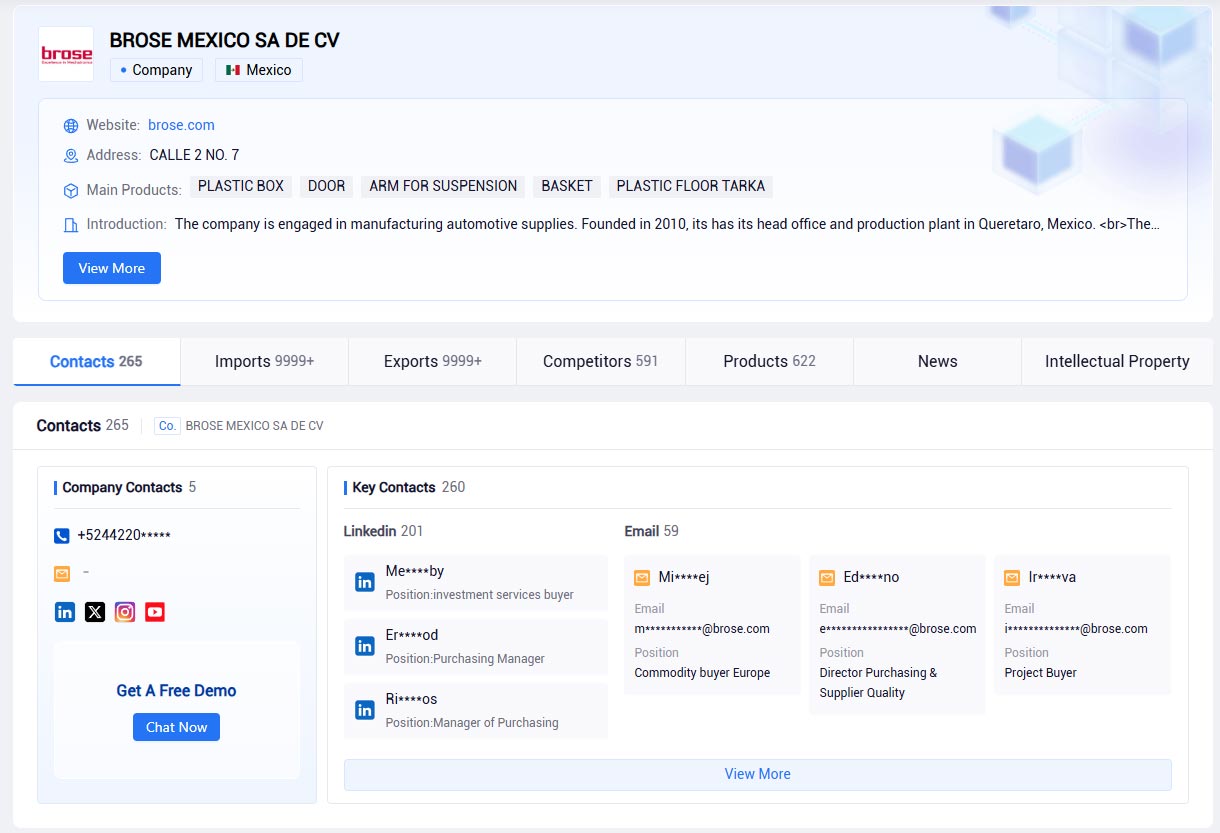Click the email icon for Ir****va
This screenshot has width=1220, height=833.
pyautogui.click(x=1012, y=578)
